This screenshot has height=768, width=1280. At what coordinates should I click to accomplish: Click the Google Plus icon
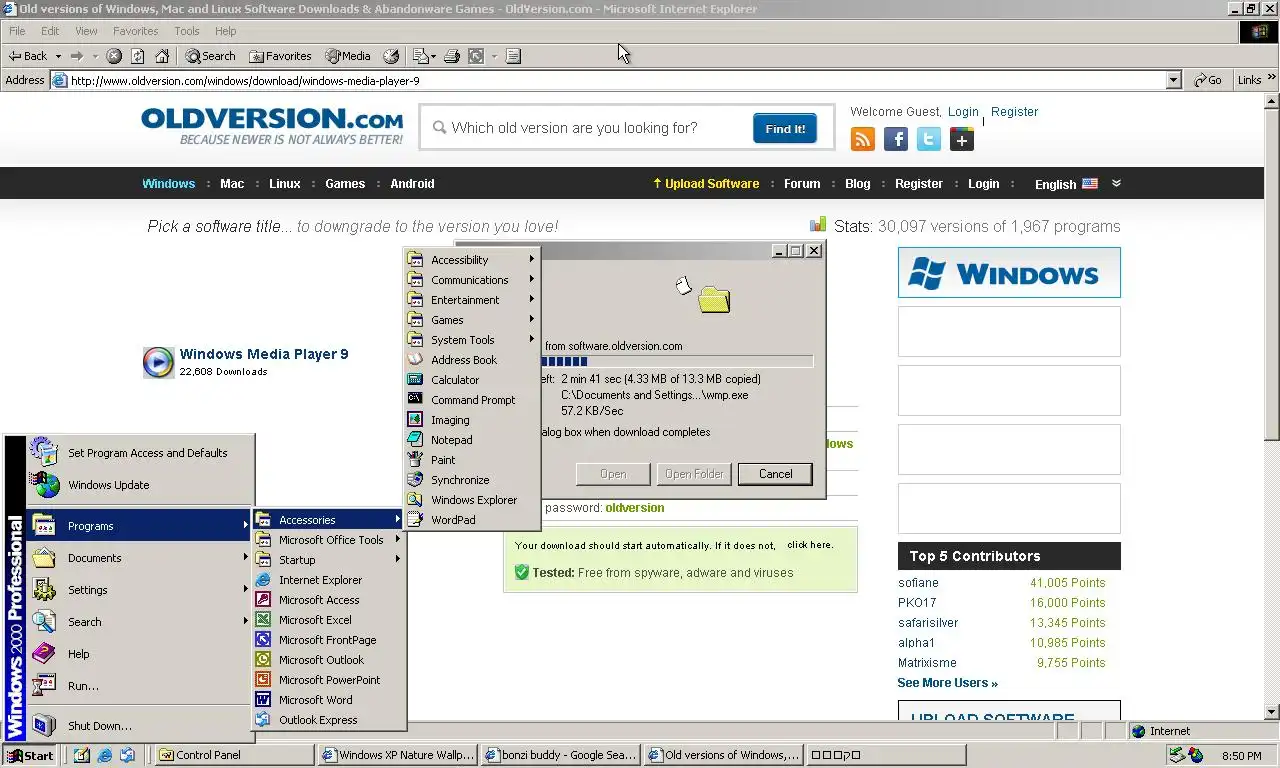click(x=962, y=140)
